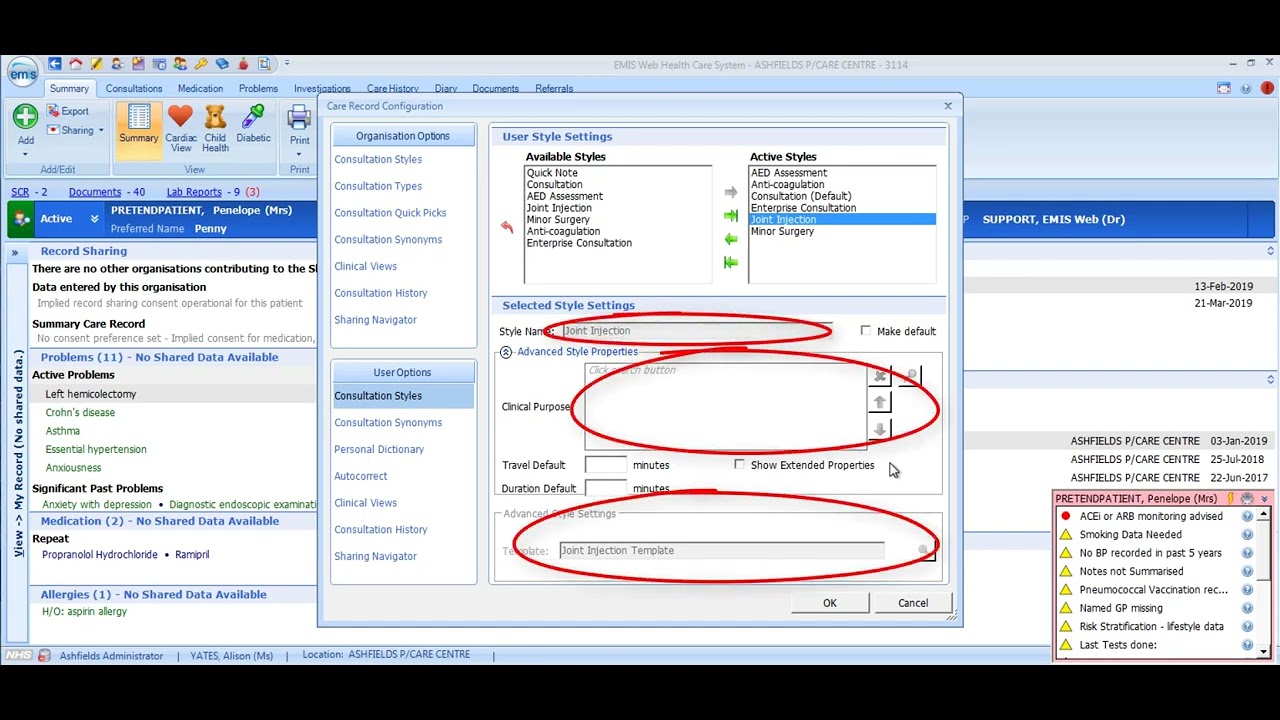
Task: Select Consultation Types under Organisation Options
Action: [378, 186]
